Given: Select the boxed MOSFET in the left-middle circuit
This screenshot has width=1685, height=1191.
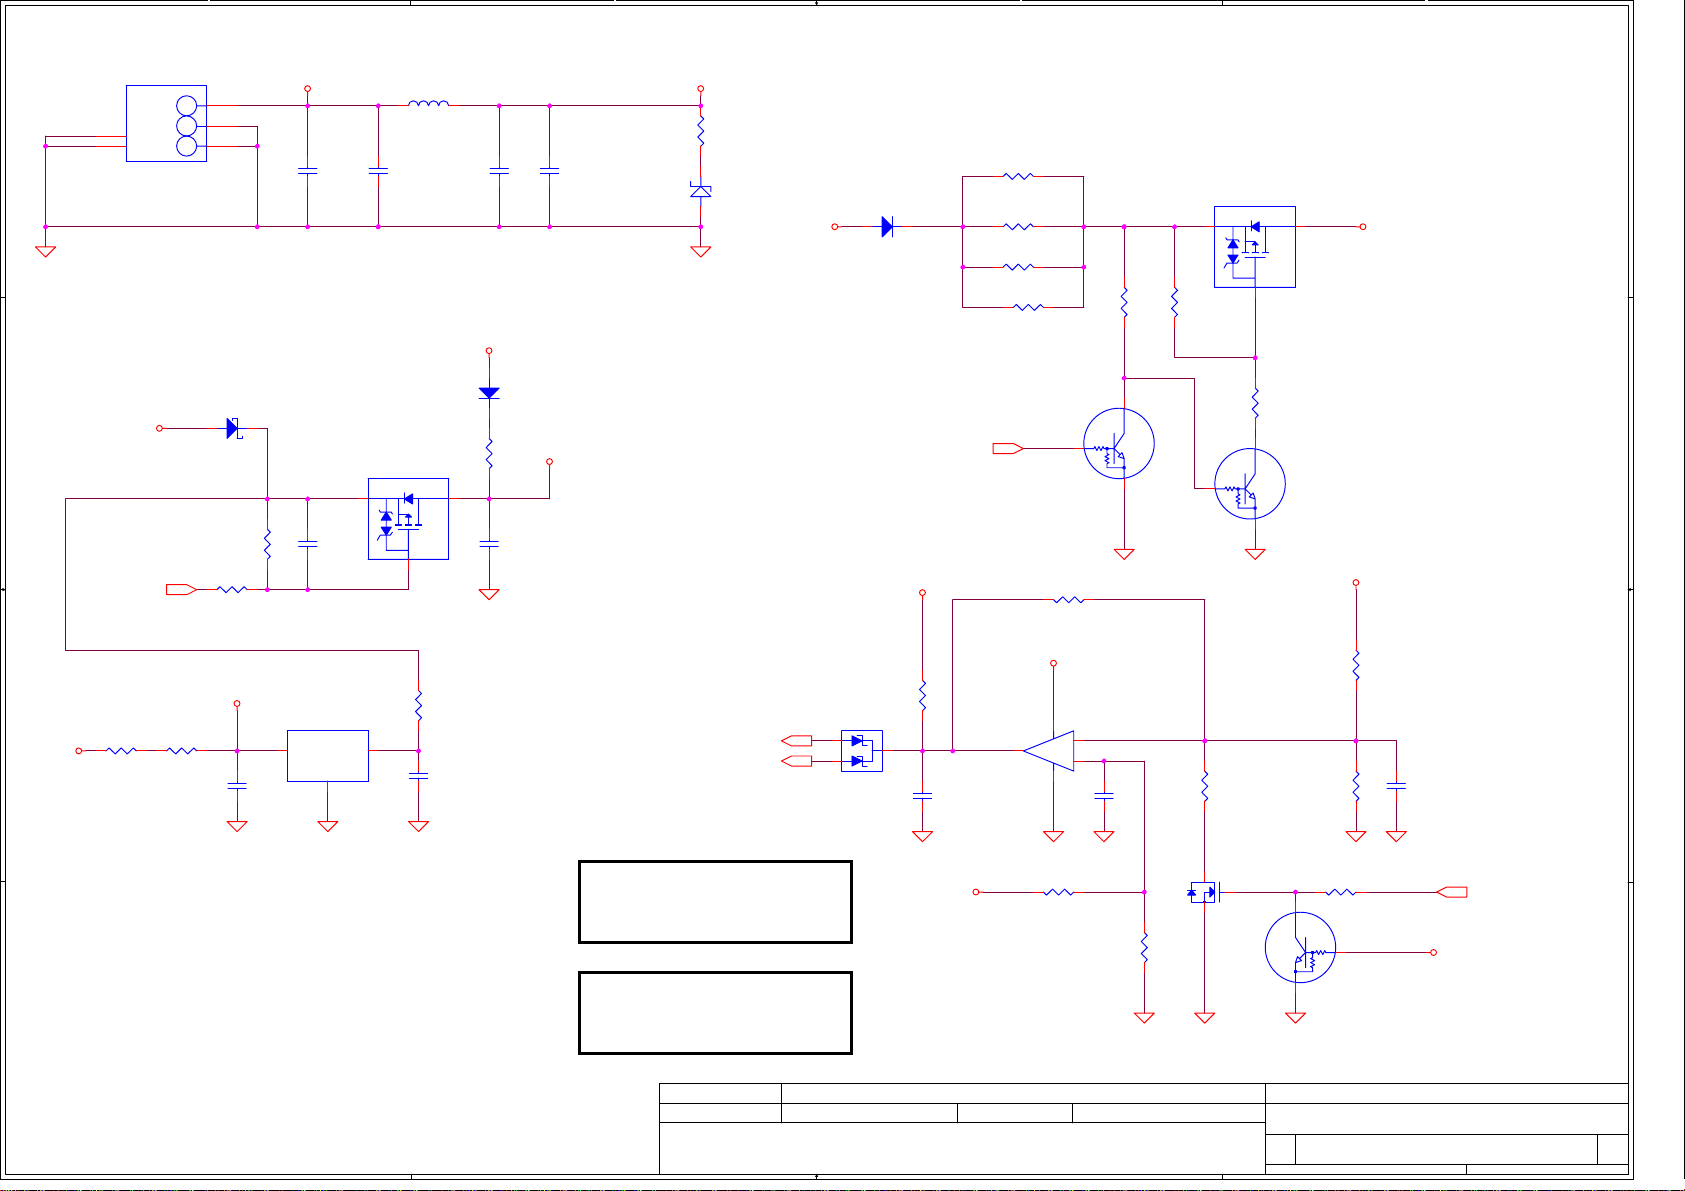Looking at the screenshot, I should (x=408, y=519).
